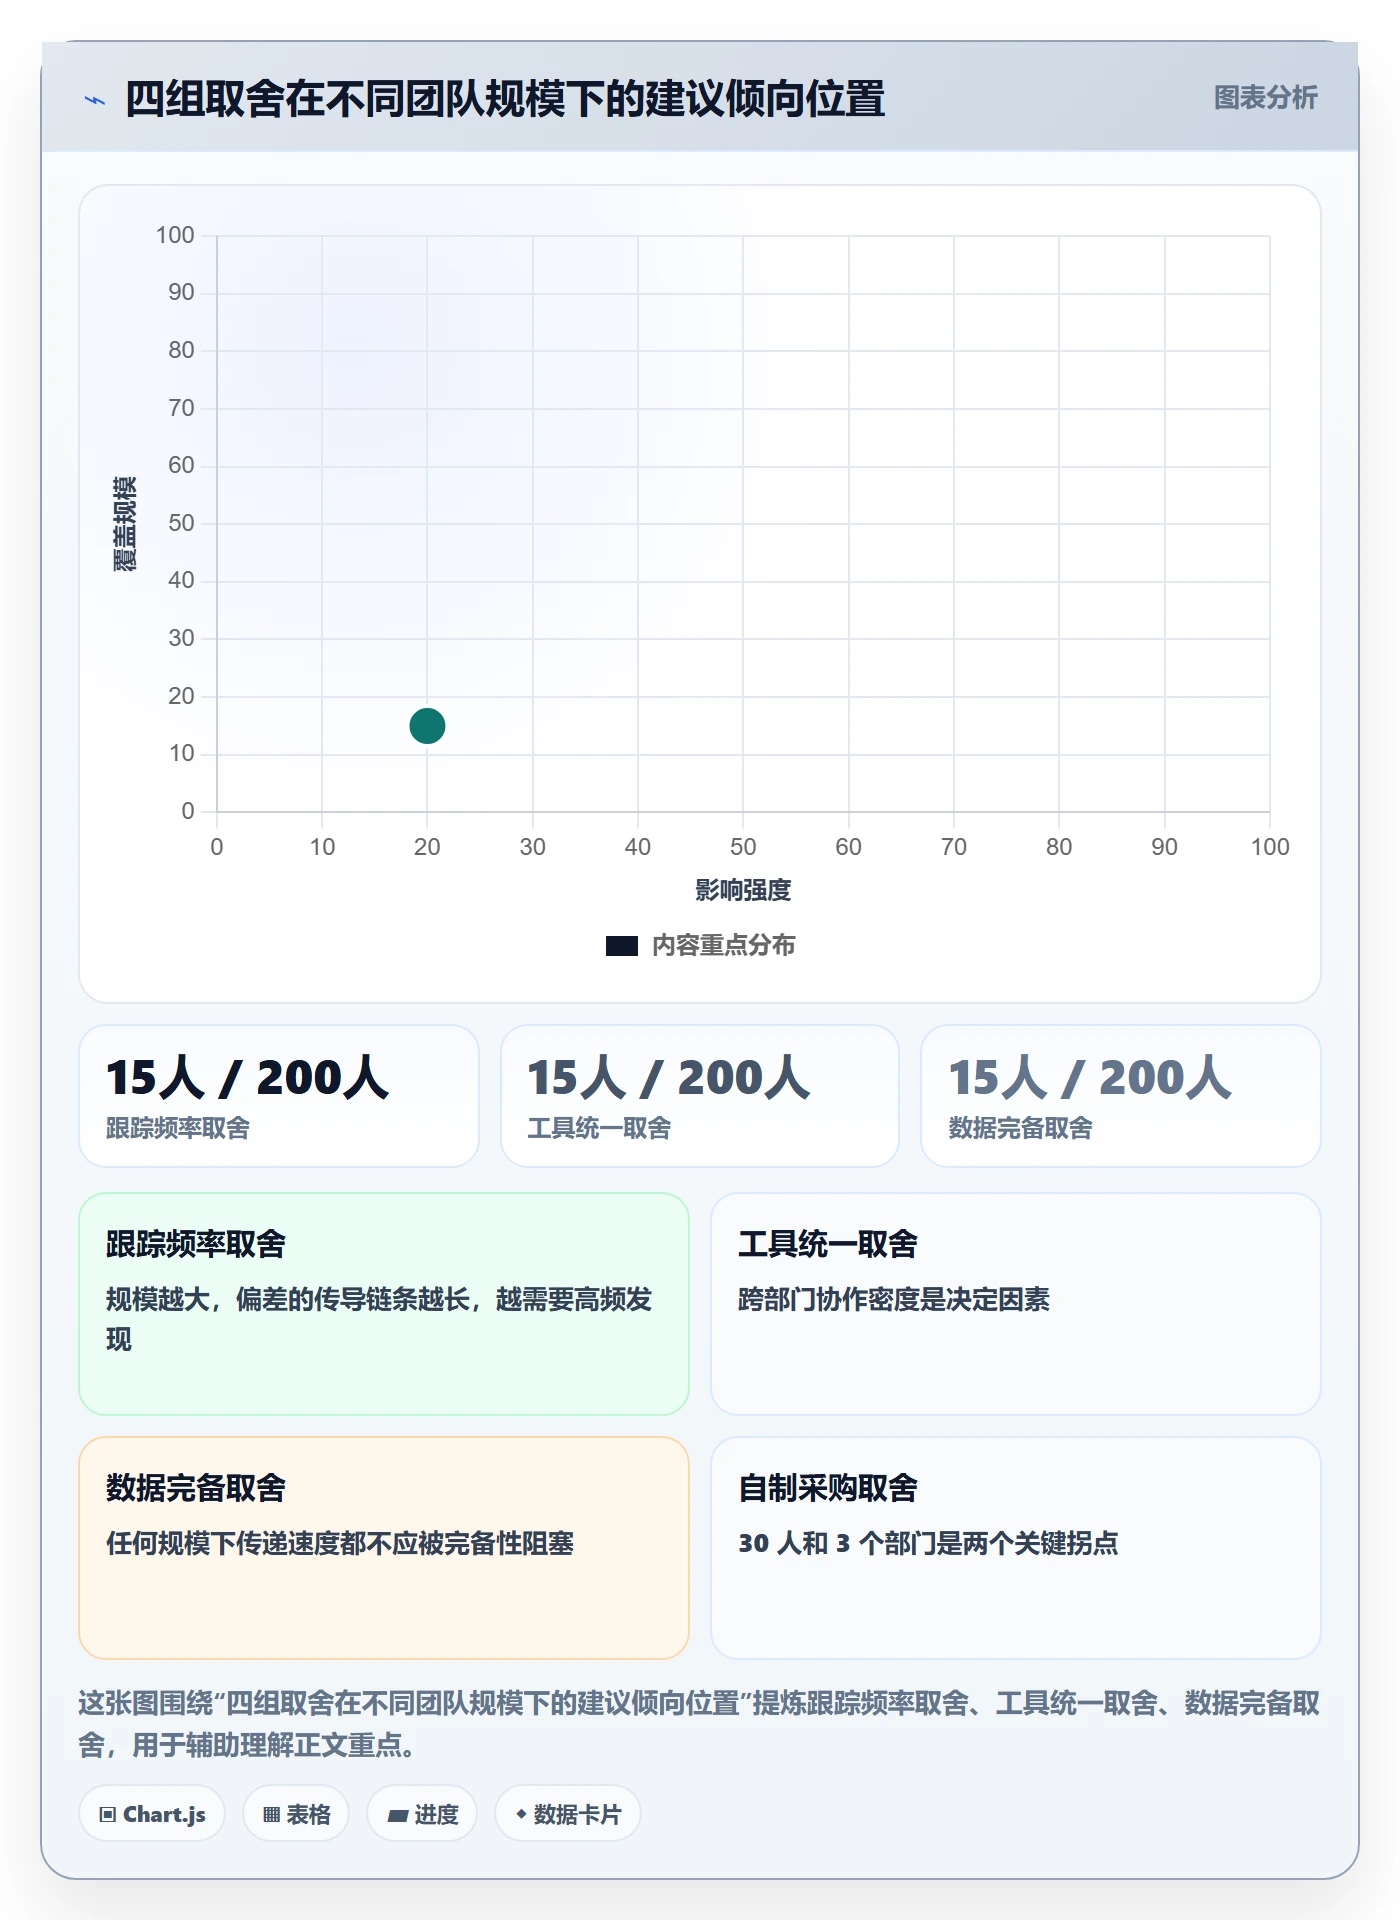Click the Chart.js tag chip
The height and width of the screenshot is (1920, 1400).
pyautogui.click(x=152, y=1814)
